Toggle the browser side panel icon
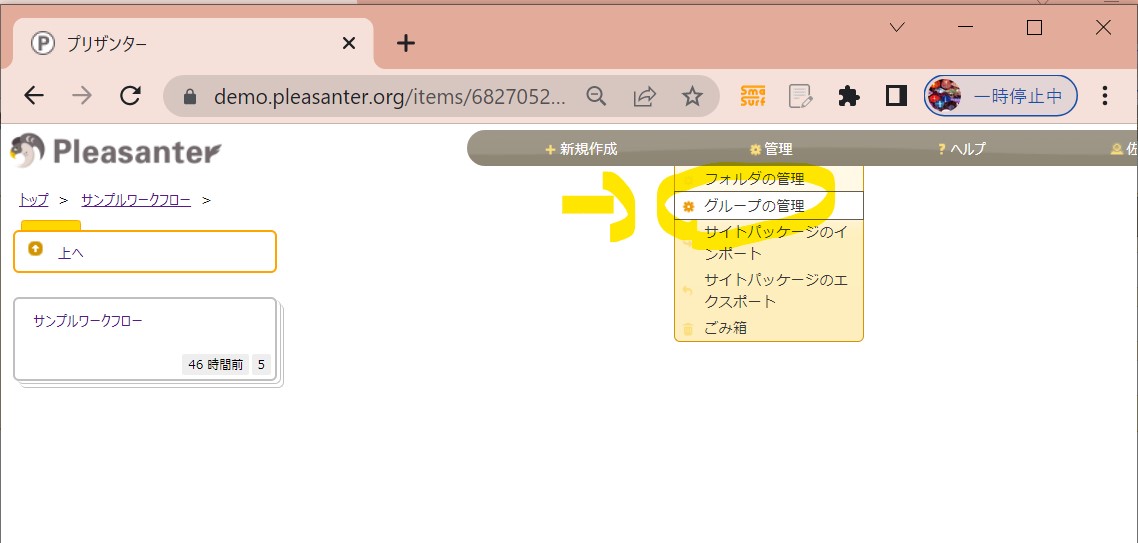 pyautogui.click(x=896, y=96)
